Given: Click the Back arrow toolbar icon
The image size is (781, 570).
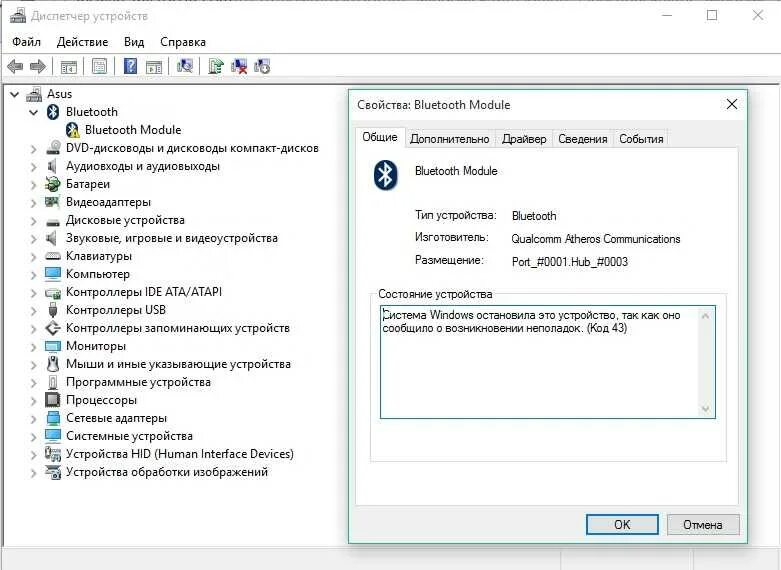Looking at the screenshot, I should (x=15, y=66).
